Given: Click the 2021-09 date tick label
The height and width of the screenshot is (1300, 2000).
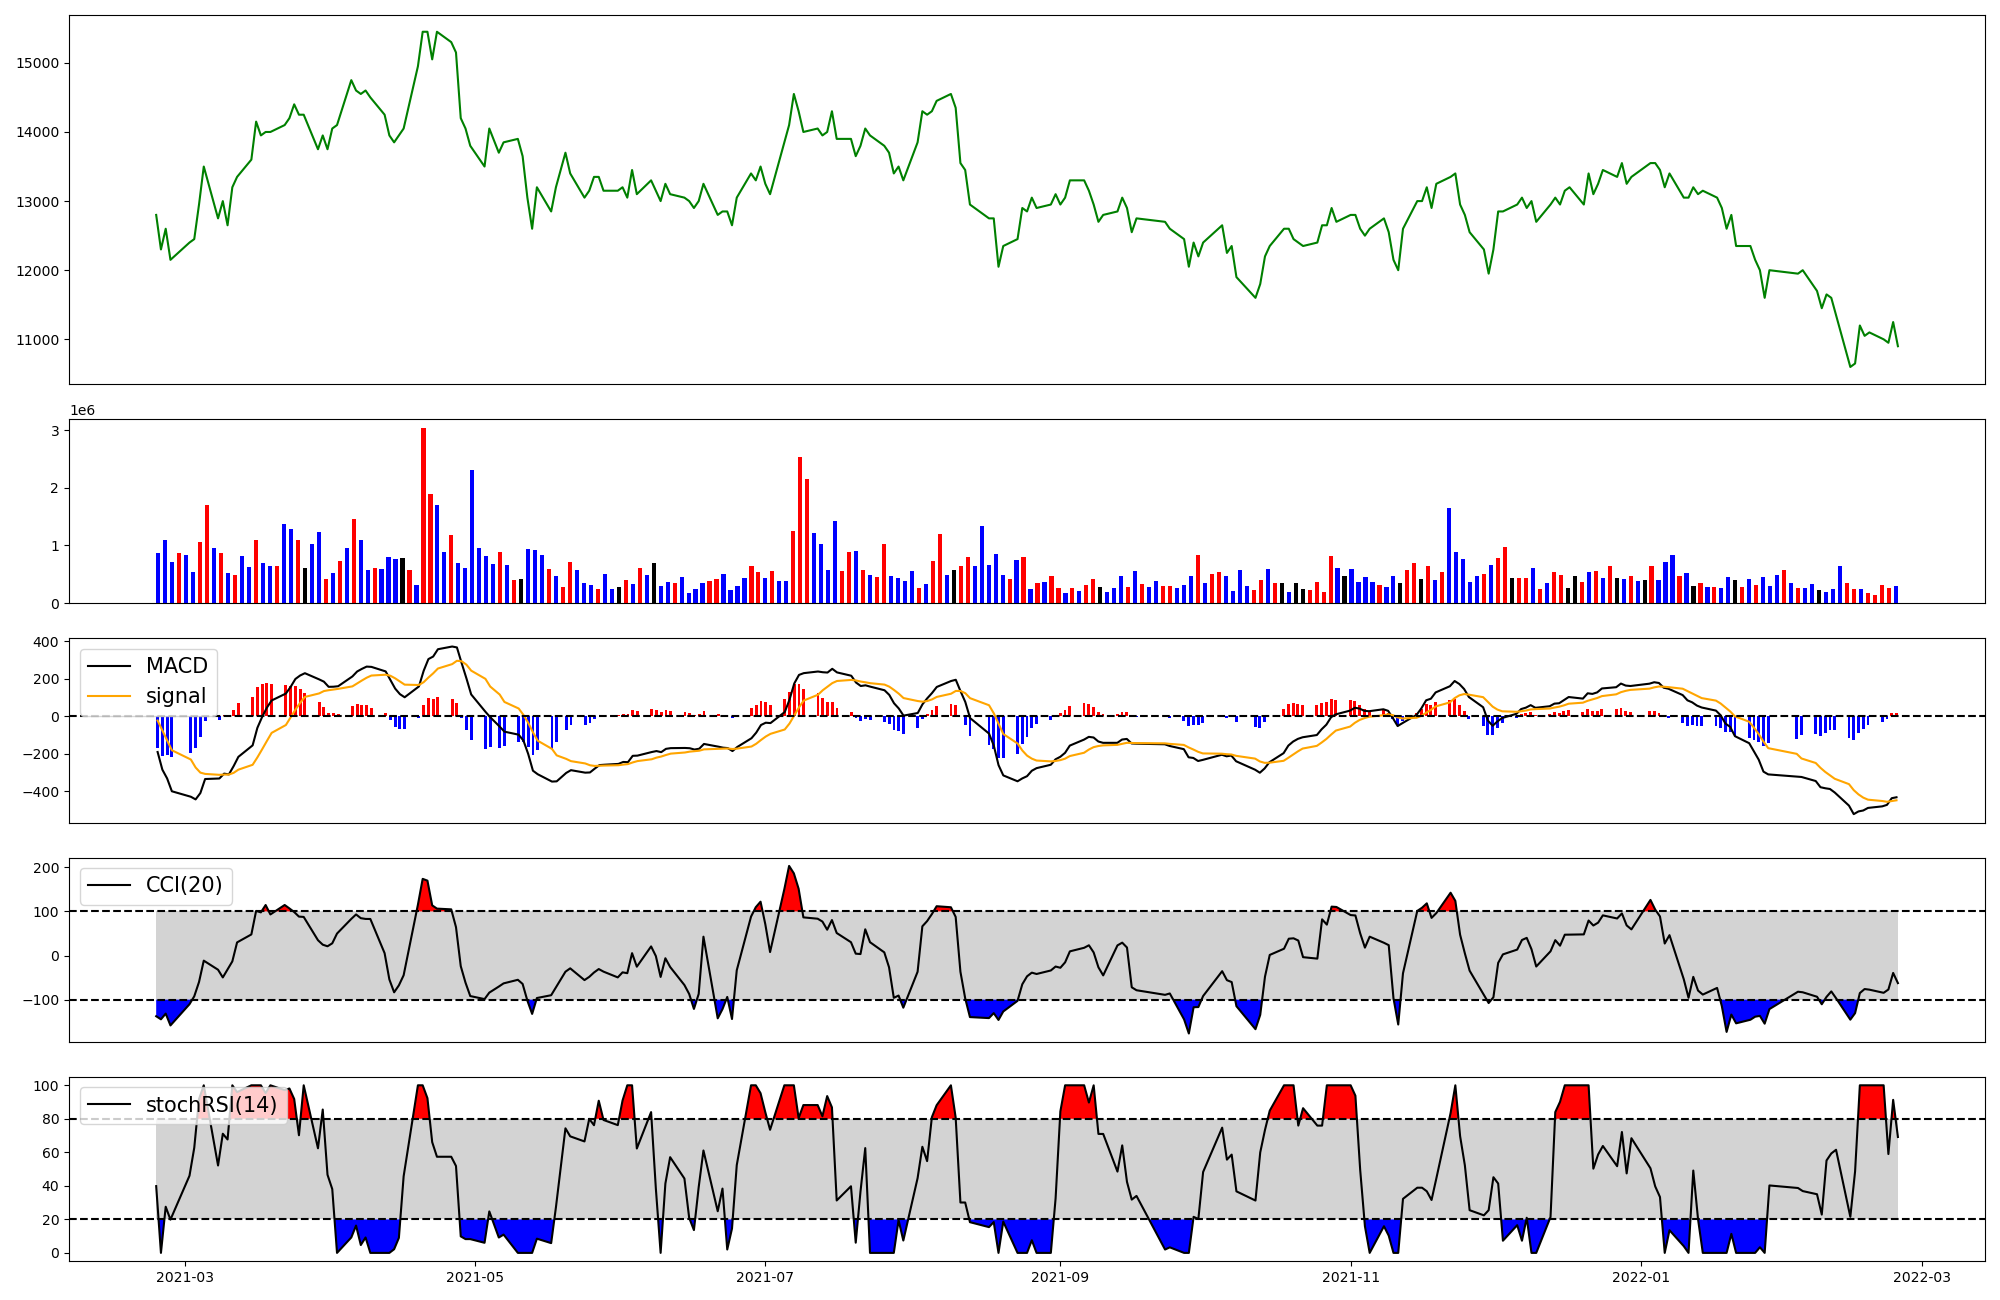Looking at the screenshot, I should [1060, 1276].
